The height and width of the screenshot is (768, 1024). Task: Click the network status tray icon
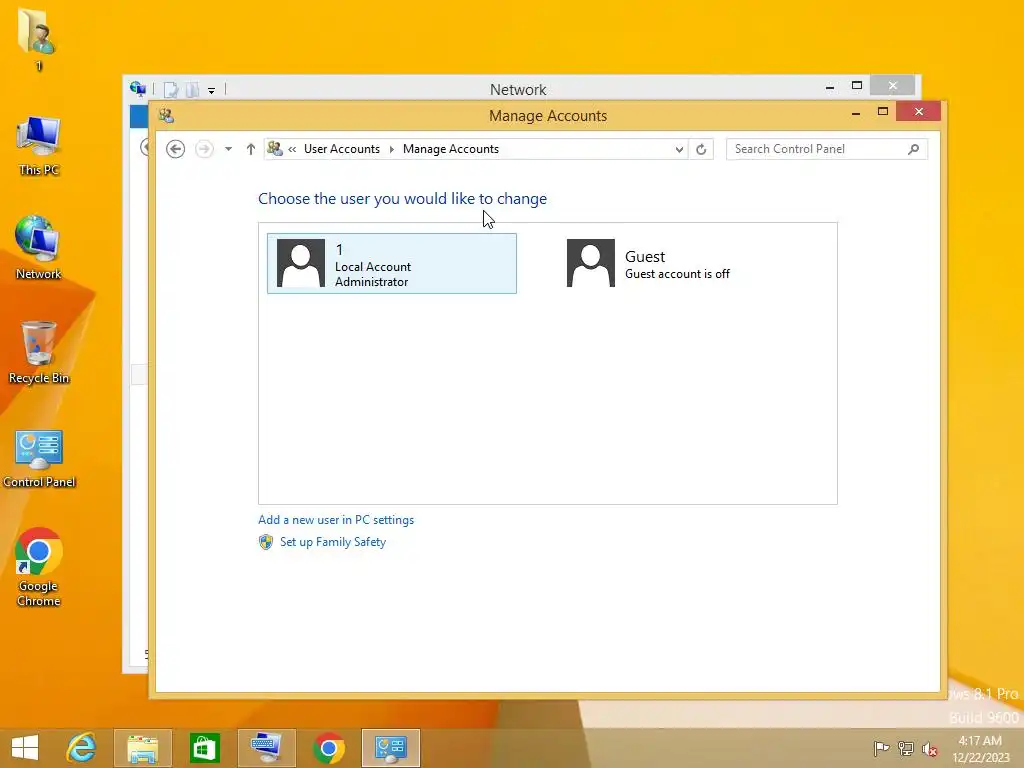tap(906, 748)
